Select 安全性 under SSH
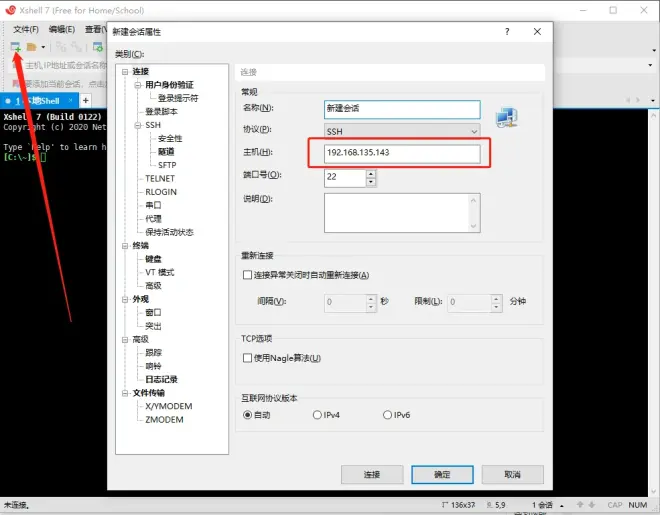 click(170, 138)
